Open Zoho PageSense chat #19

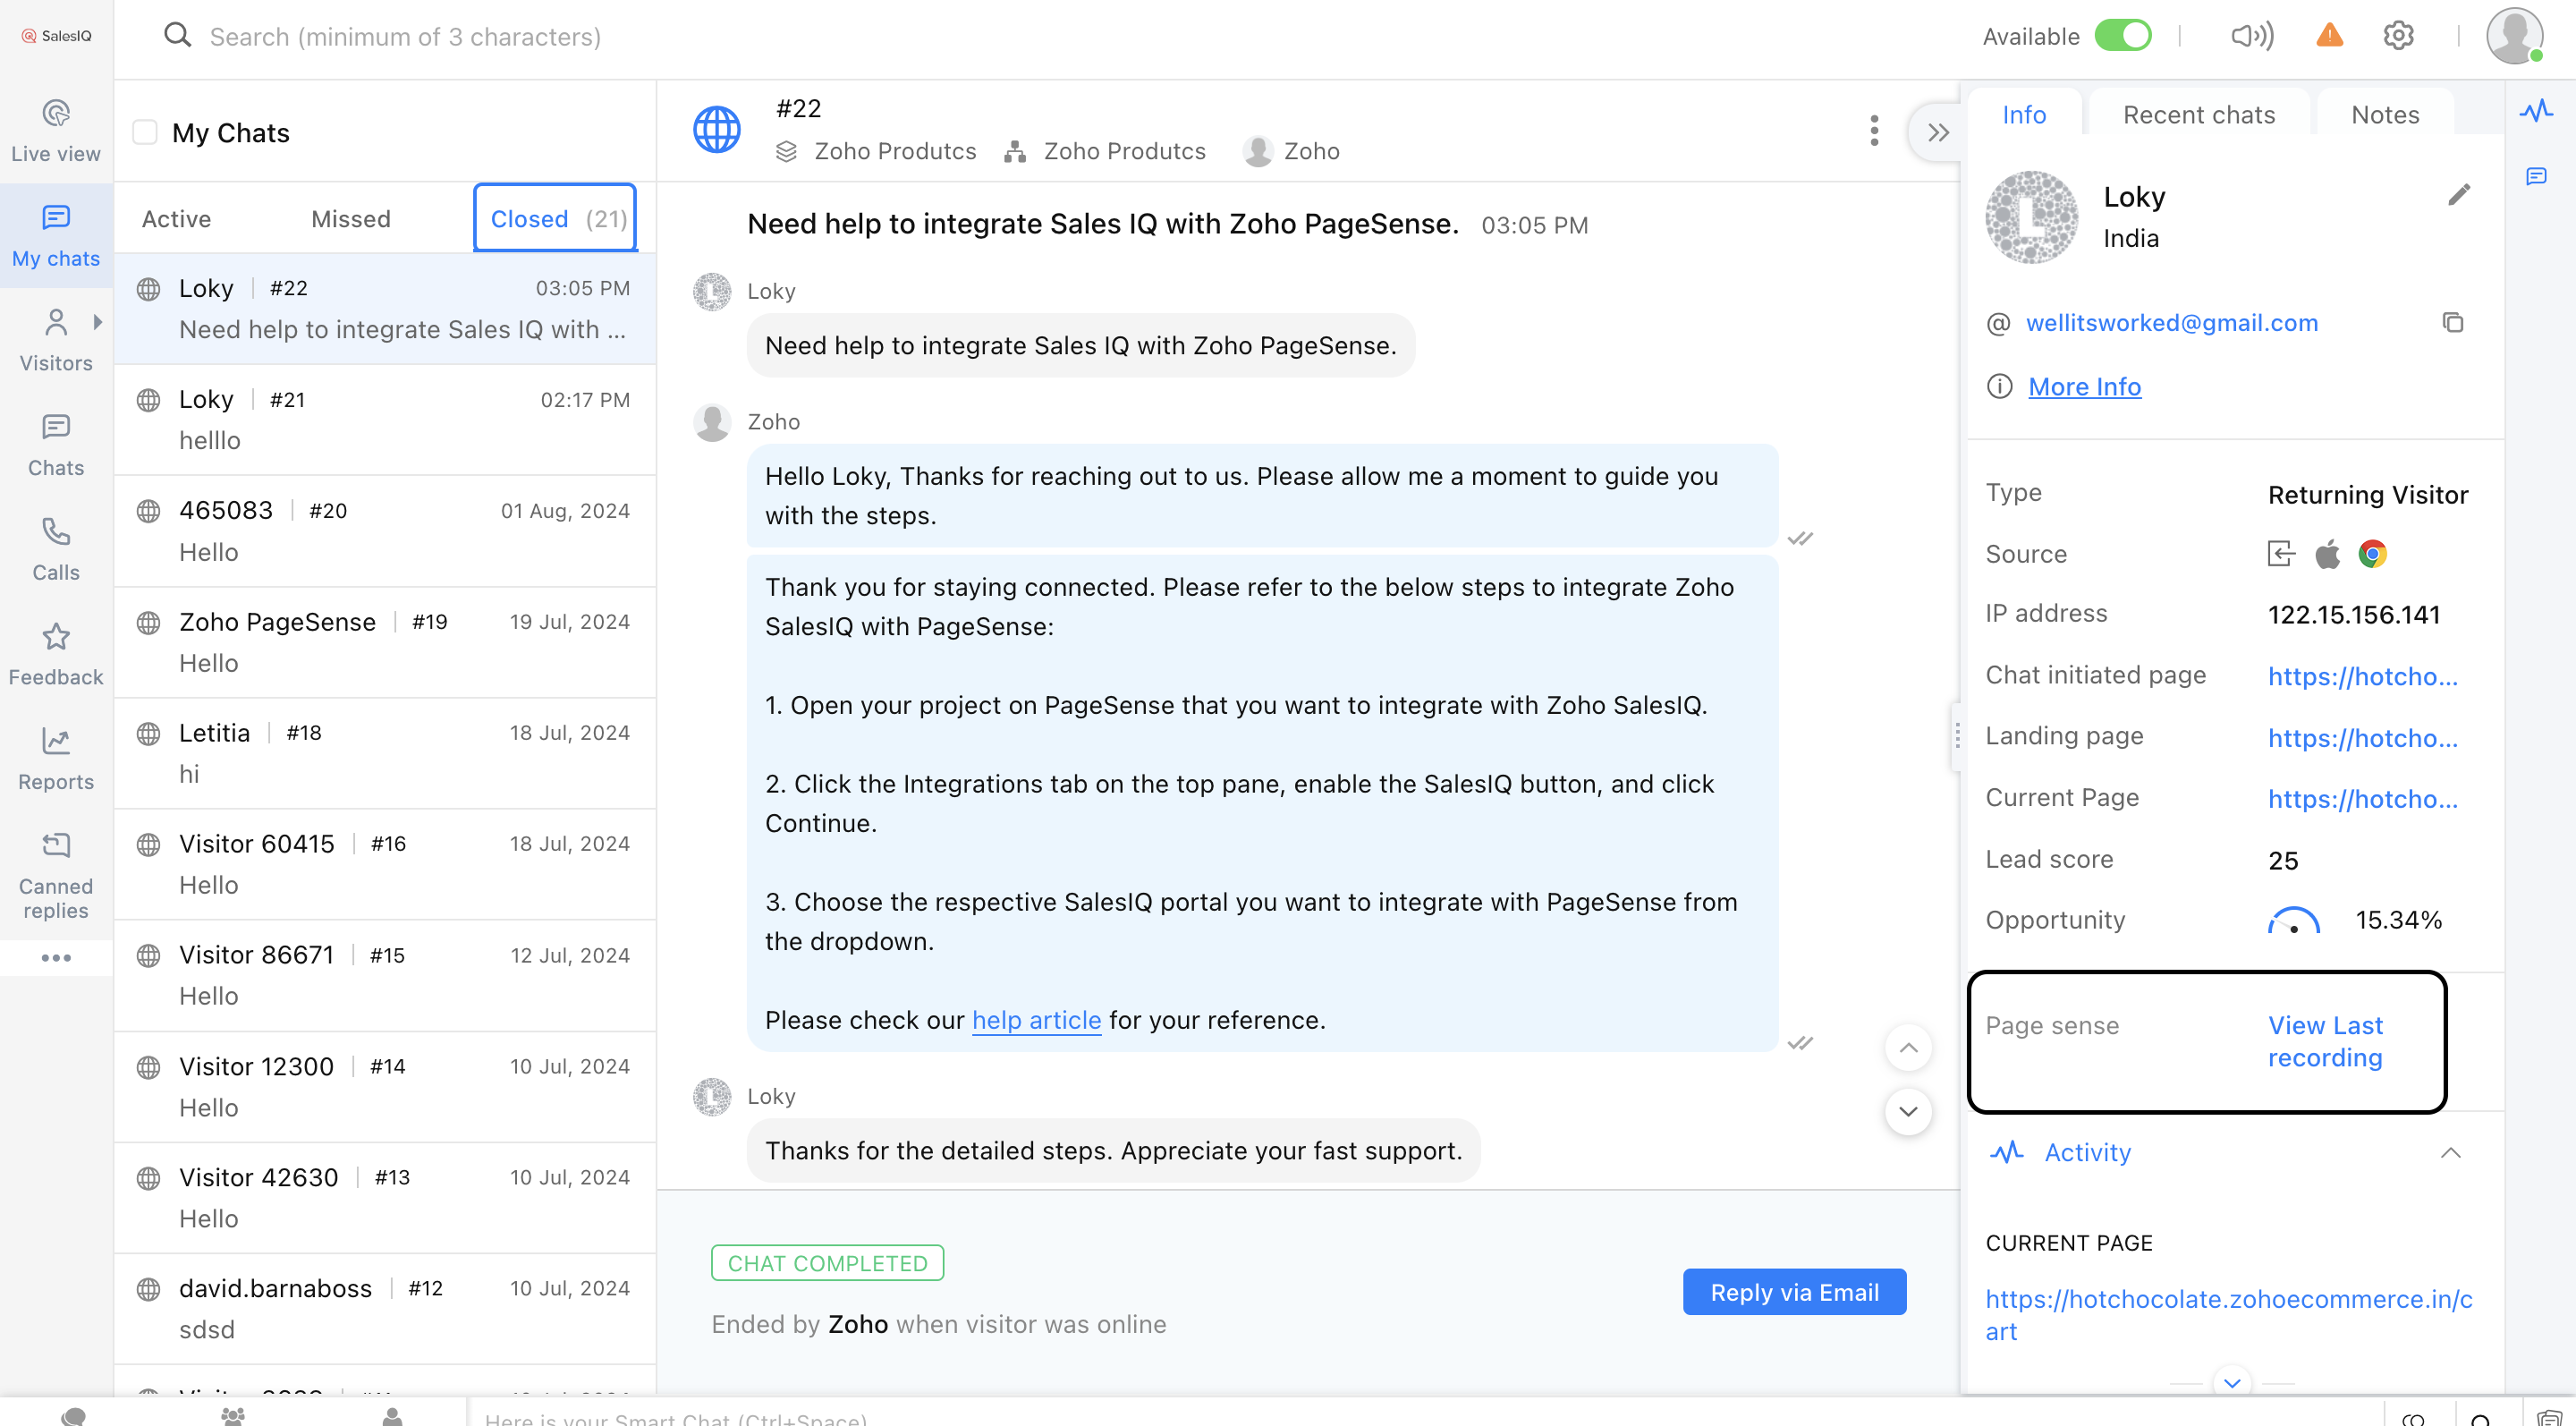[x=385, y=642]
